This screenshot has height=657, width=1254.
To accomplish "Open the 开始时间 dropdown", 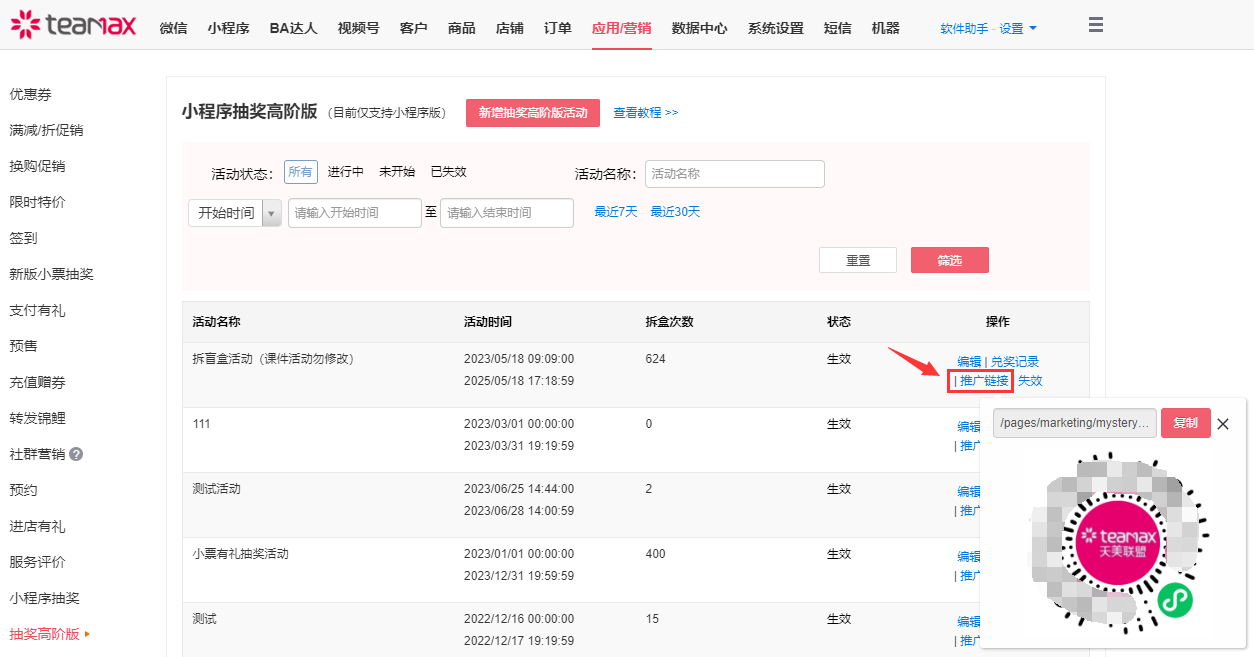I will tap(235, 213).
